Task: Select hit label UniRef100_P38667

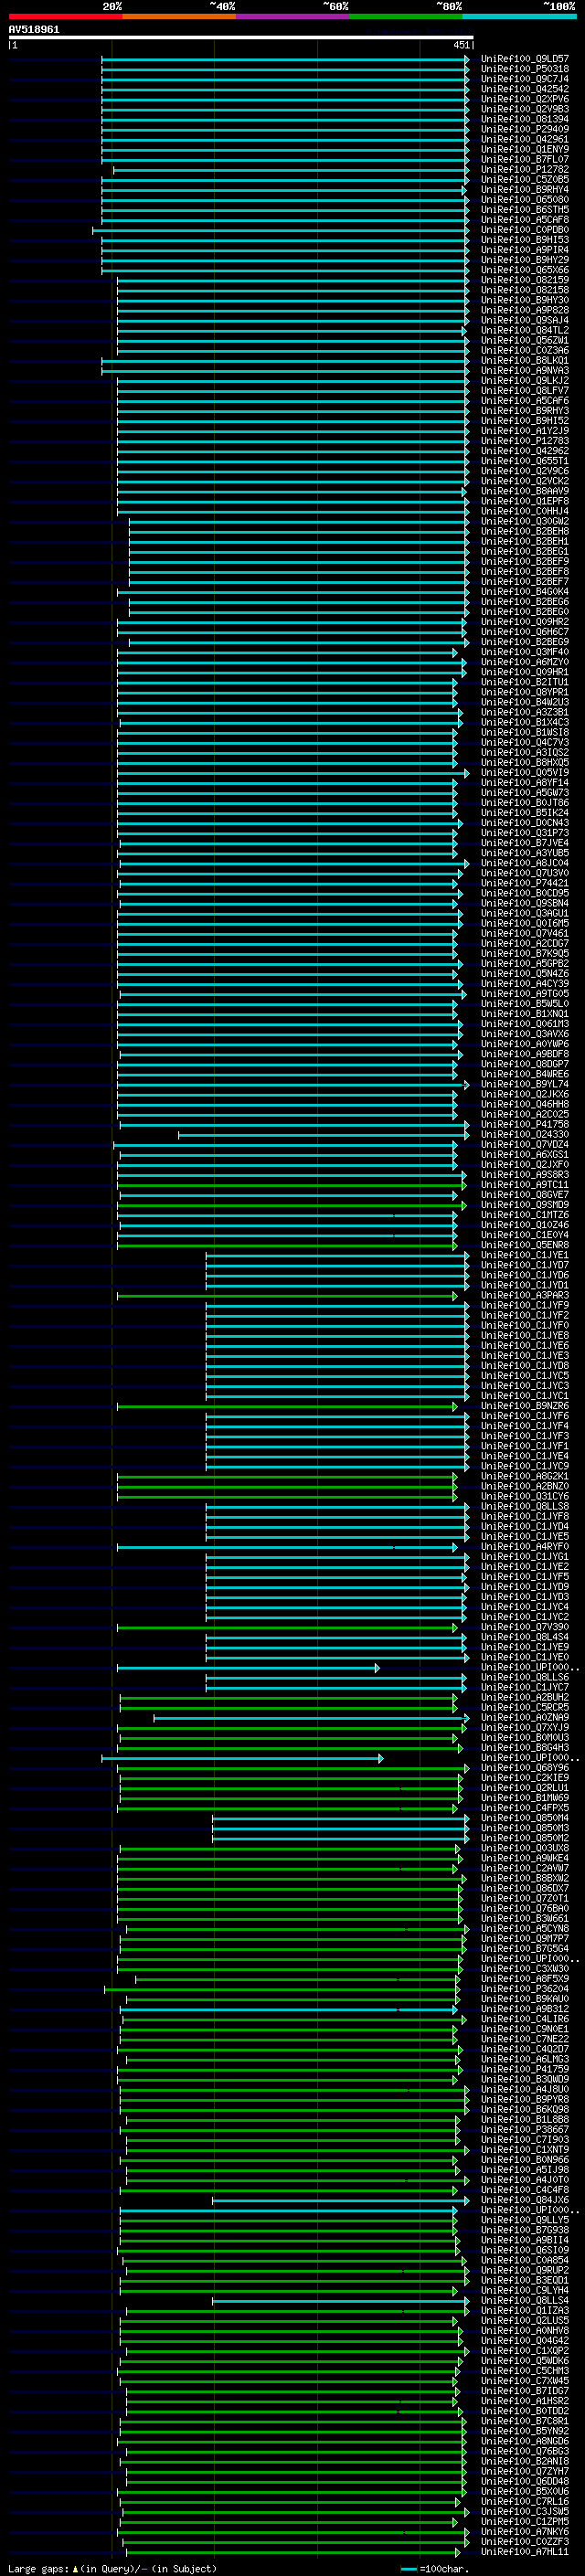Action: 525,2131
